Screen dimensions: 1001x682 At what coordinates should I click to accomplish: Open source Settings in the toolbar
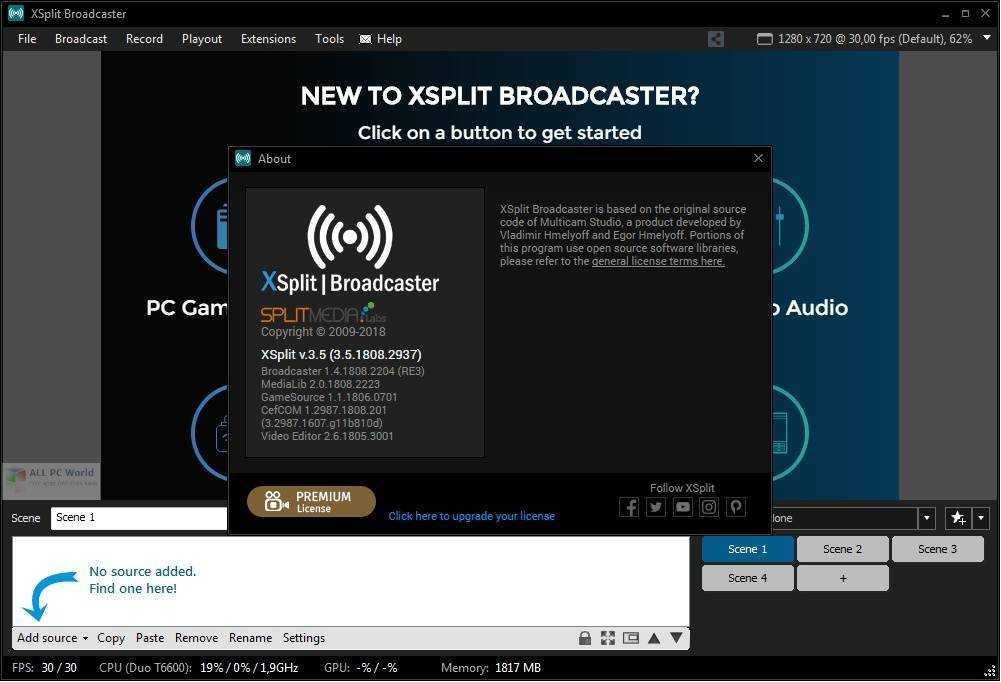pos(304,638)
